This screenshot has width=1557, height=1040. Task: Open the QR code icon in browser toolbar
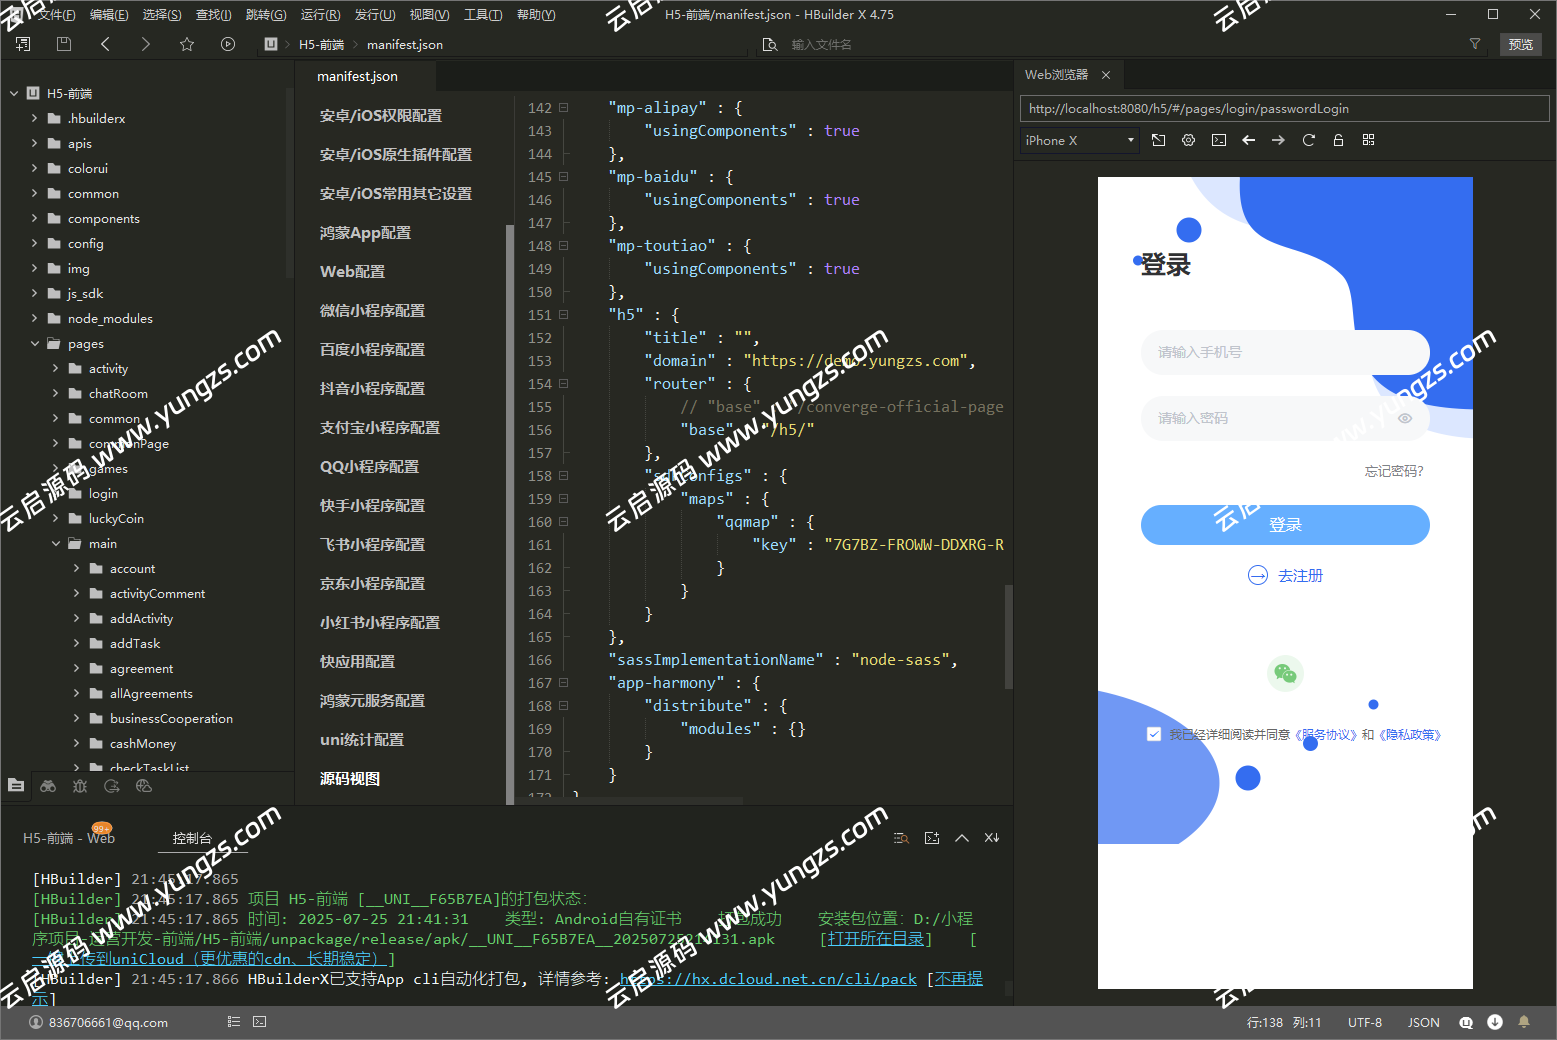pyautogui.click(x=1368, y=140)
